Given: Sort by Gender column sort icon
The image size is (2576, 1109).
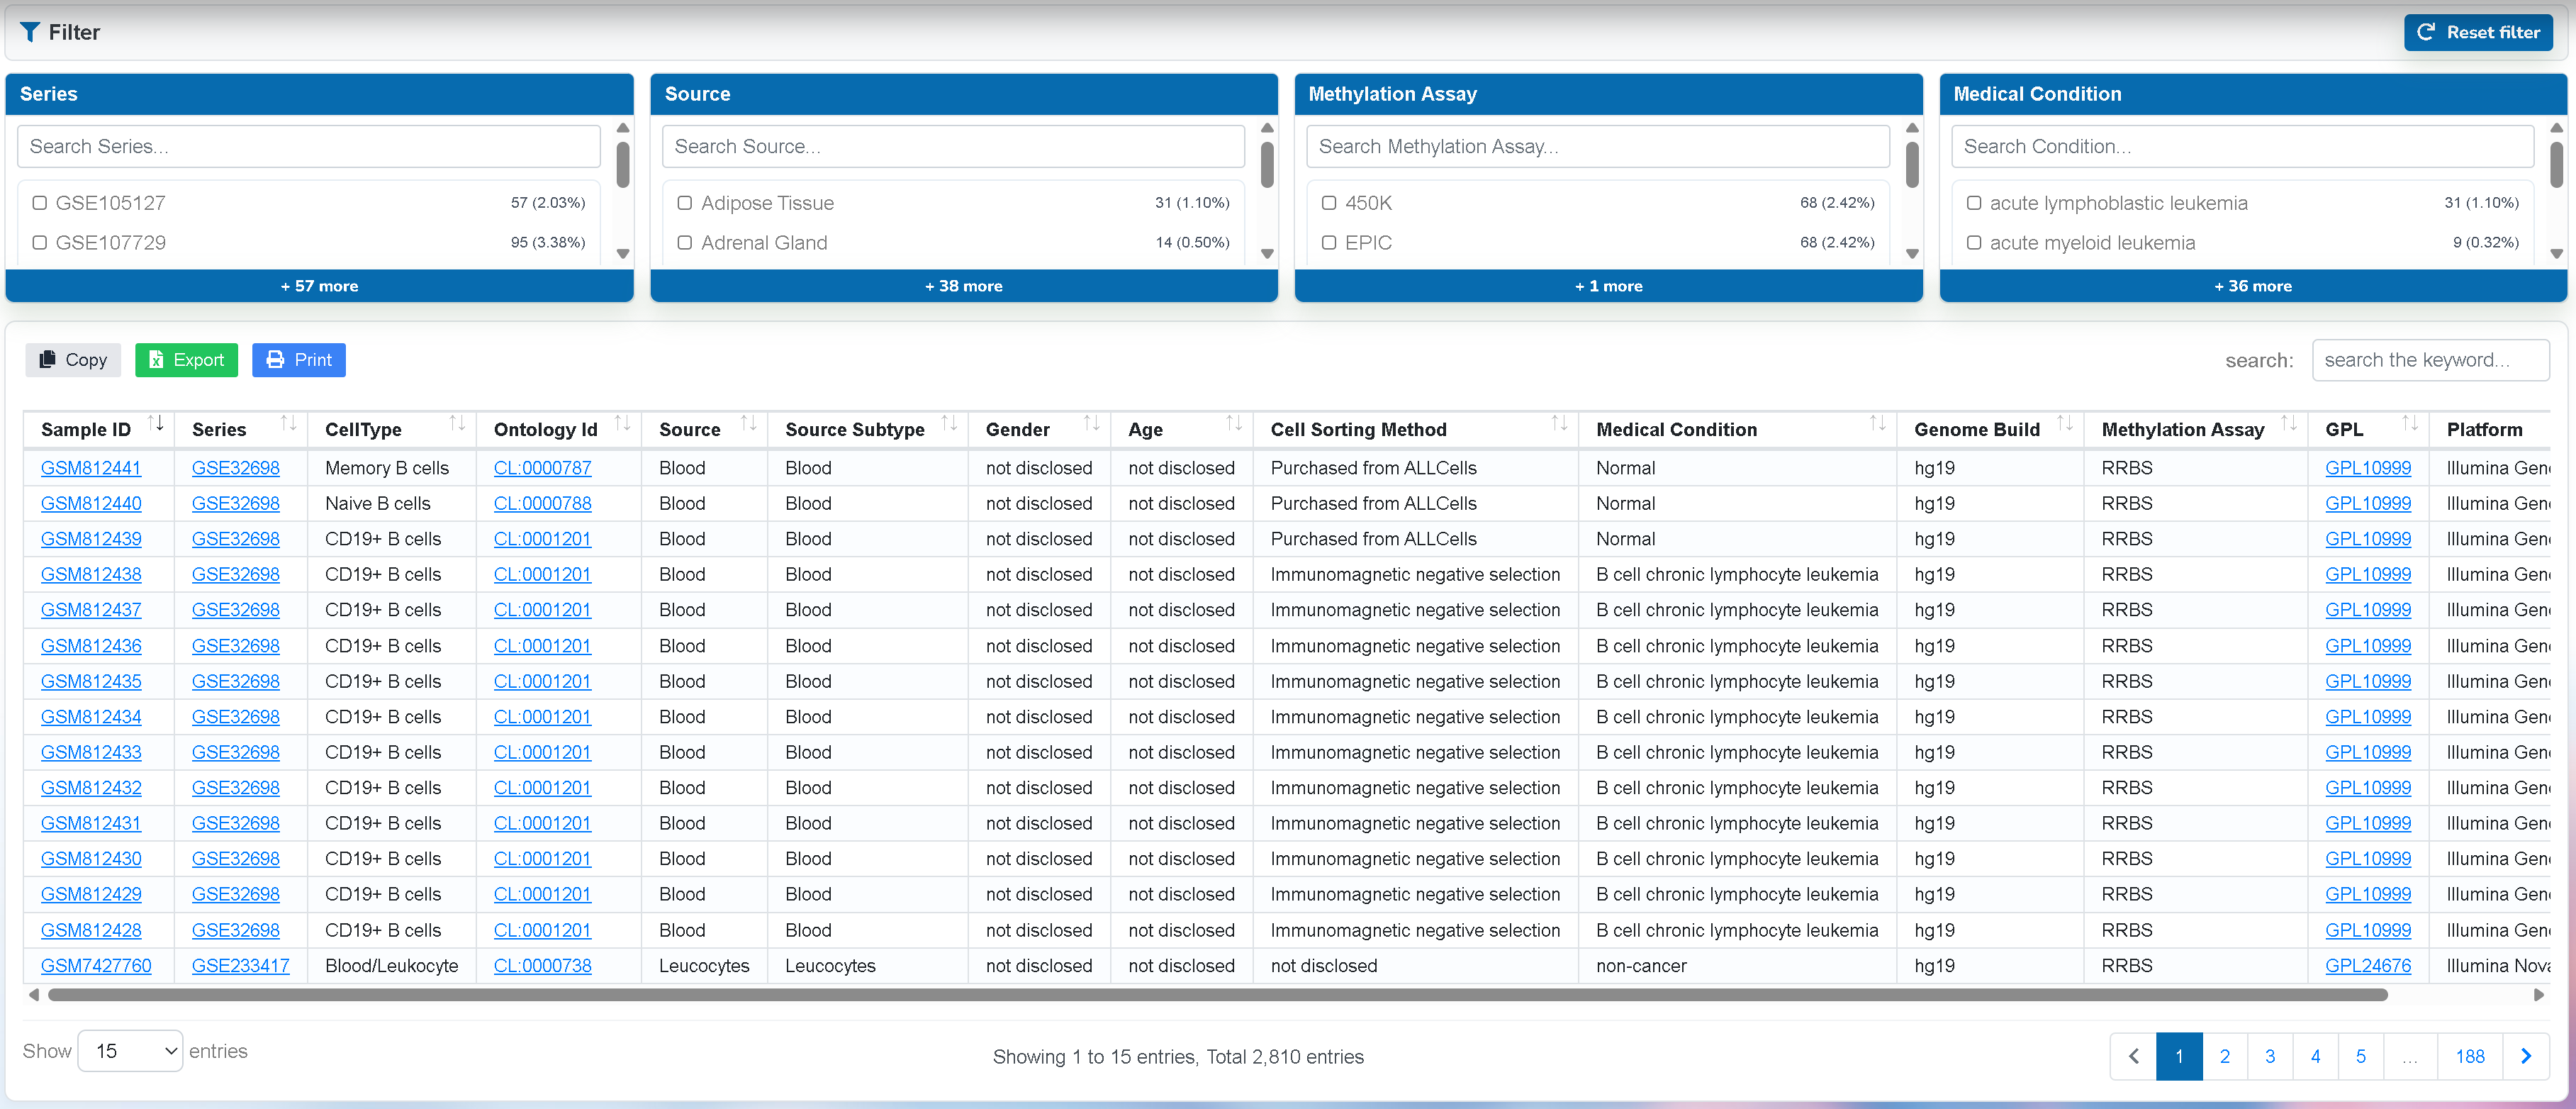Looking at the screenshot, I should point(1091,424).
